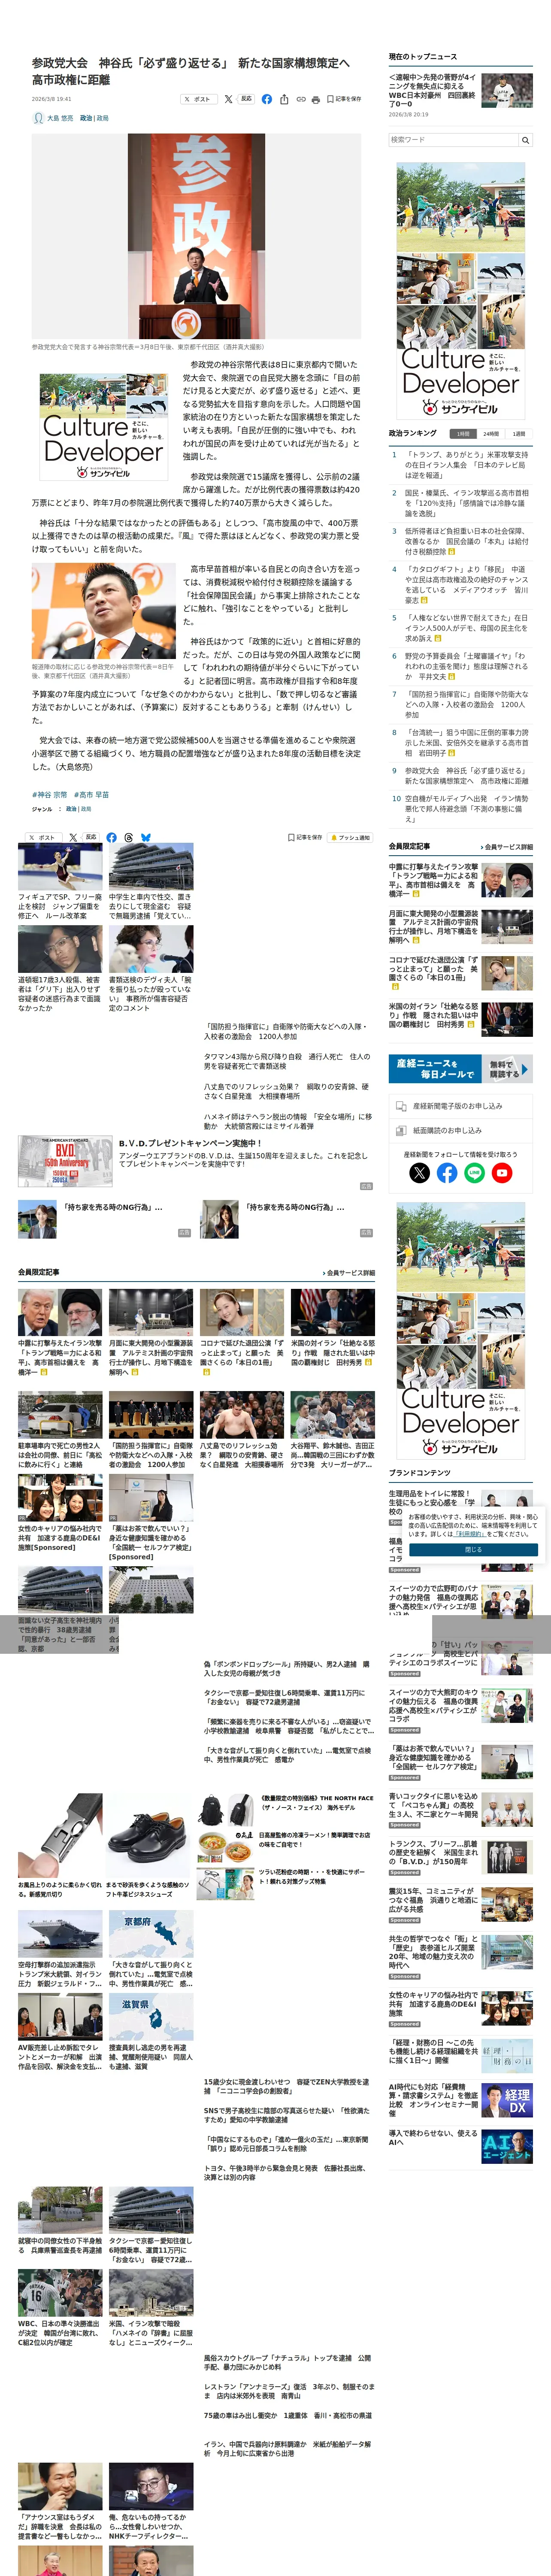Share on Threads from the bottom share bar

(x=129, y=837)
